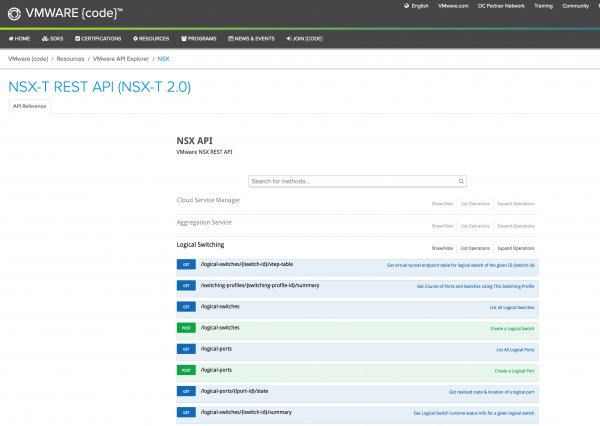Image resolution: width=600 pixels, height=426 pixels.
Task: Expand the Aggregation Service section
Action: coord(204,222)
